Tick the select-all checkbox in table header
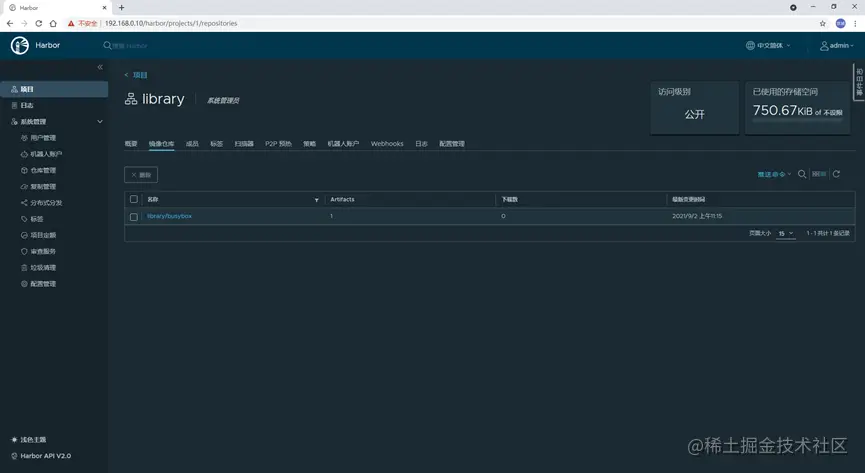 [x=134, y=199]
